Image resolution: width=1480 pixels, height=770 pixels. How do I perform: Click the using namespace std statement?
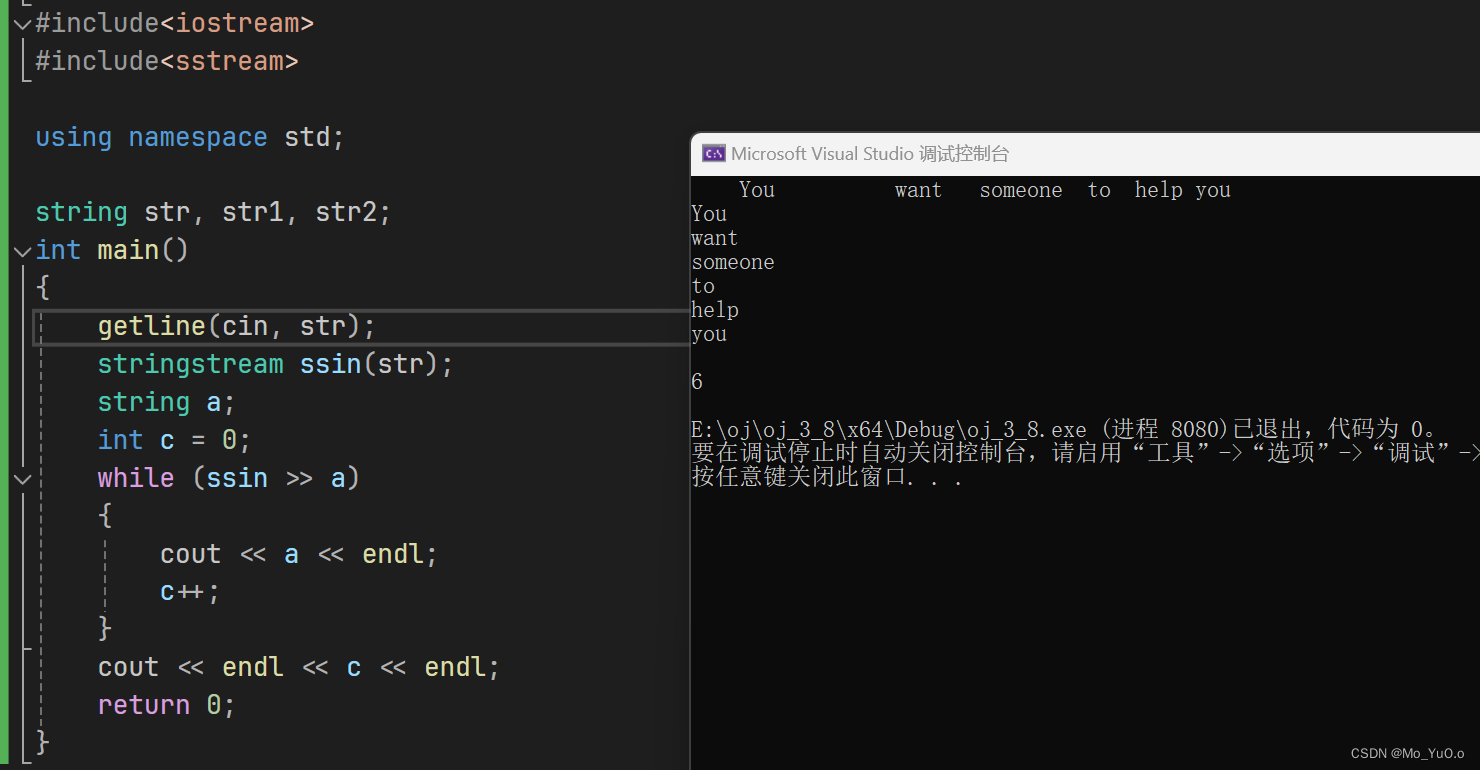coord(188,137)
